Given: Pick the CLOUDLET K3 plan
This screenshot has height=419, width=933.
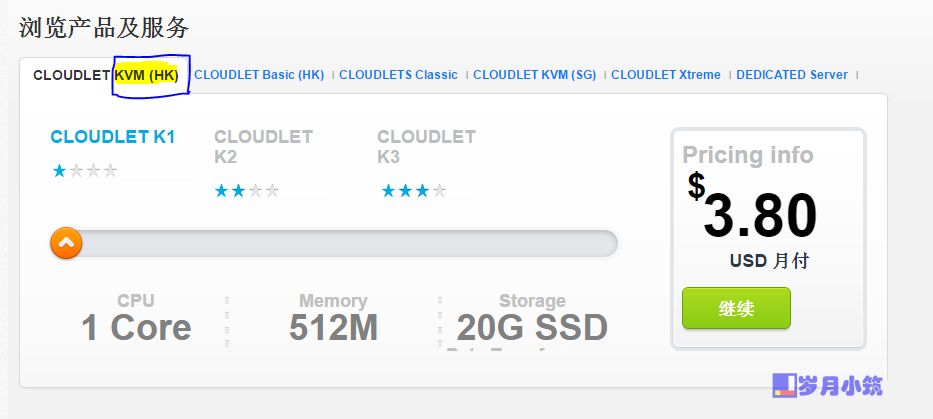Looking at the screenshot, I should (x=426, y=146).
